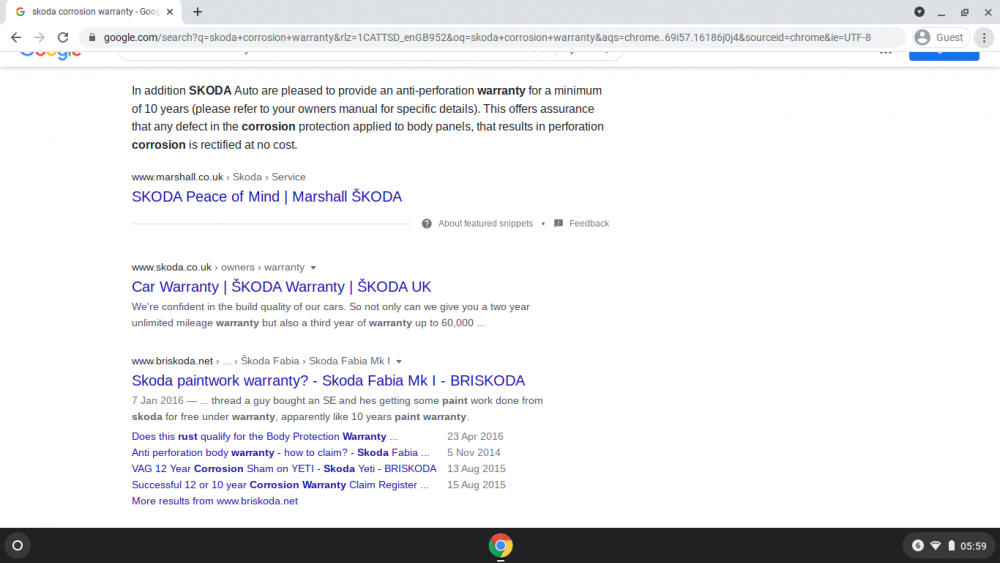Open ChromeOS launcher circle button
This screenshot has width=1000, height=563.
pyautogui.click(x=17, y=545)
